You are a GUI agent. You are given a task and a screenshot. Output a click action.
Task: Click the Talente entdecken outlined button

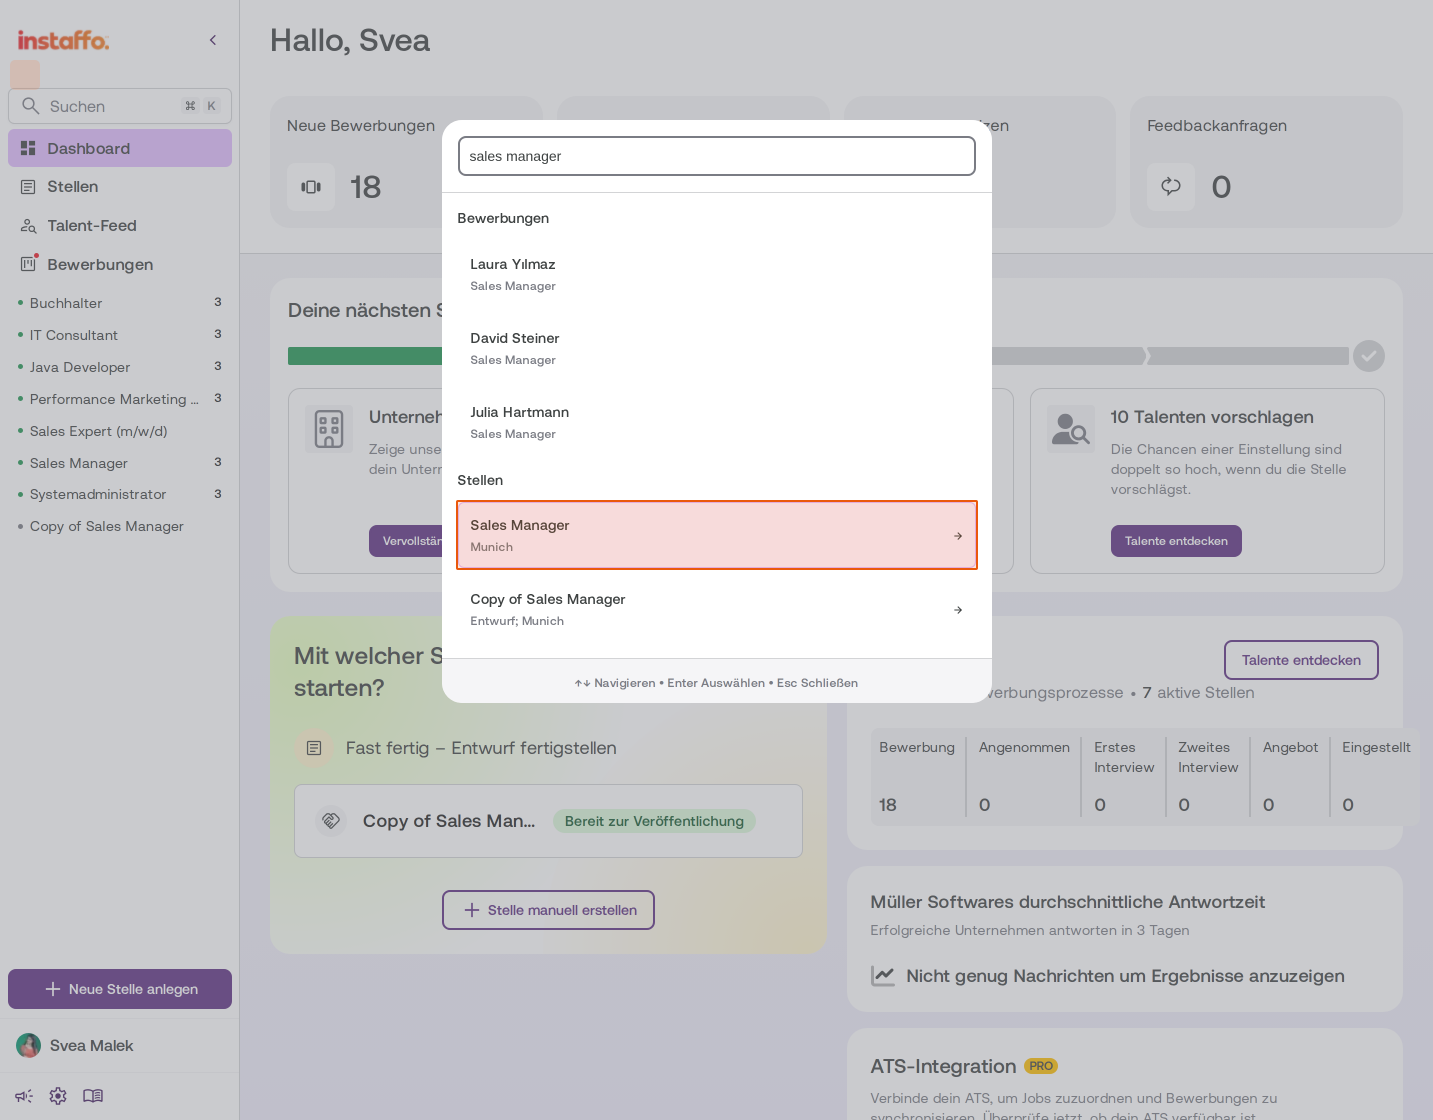(1301, 660)
